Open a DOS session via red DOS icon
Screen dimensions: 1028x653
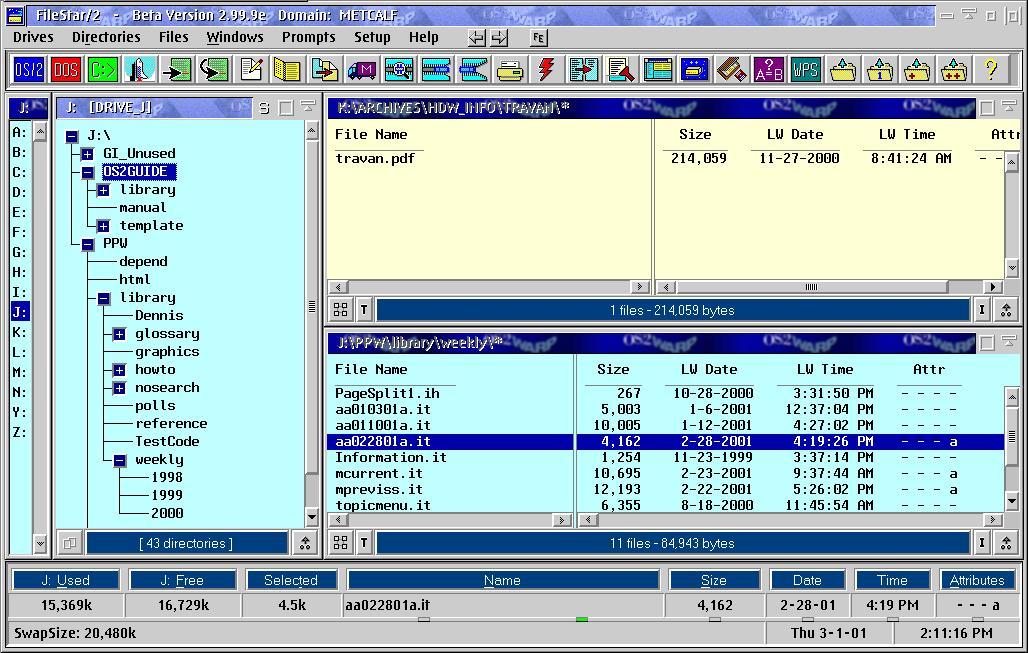point(66,69)
